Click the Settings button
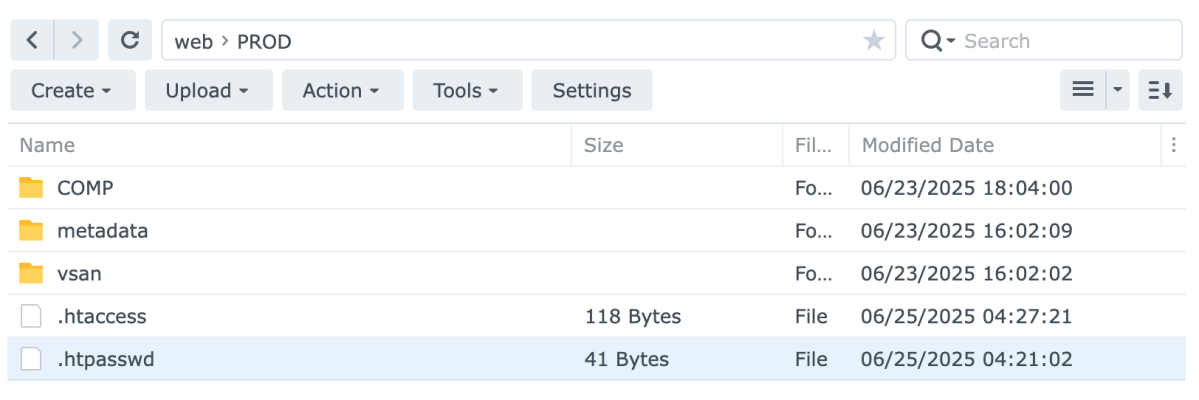The image size is (1199, 400). [592, 91]
